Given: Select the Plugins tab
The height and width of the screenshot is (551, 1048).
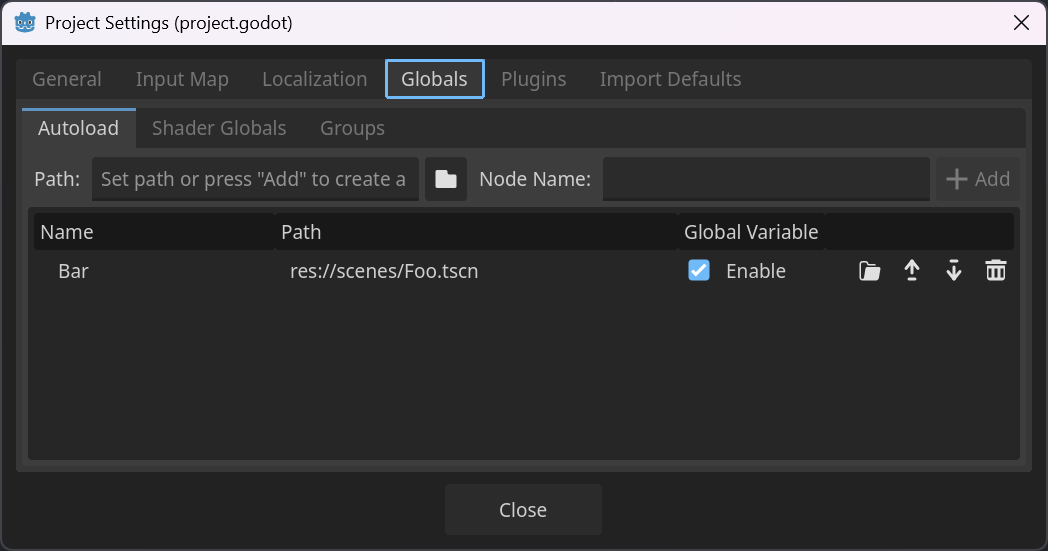Looking at the screenshot, I should click(533, 79).
